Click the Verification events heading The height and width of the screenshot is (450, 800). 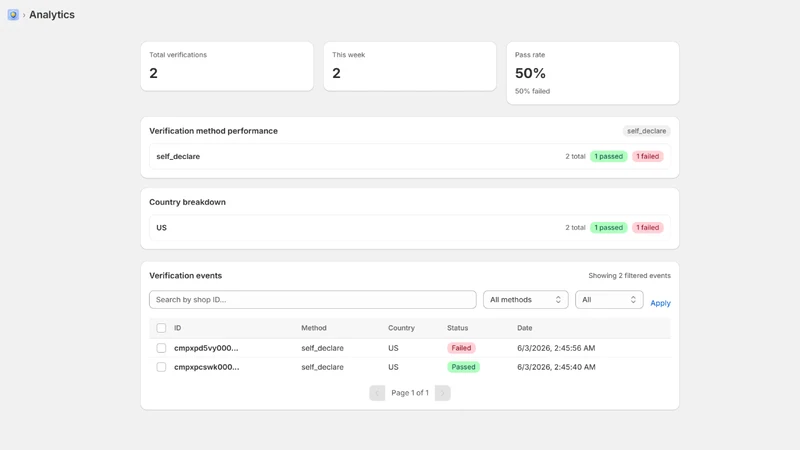coord(186,276)
